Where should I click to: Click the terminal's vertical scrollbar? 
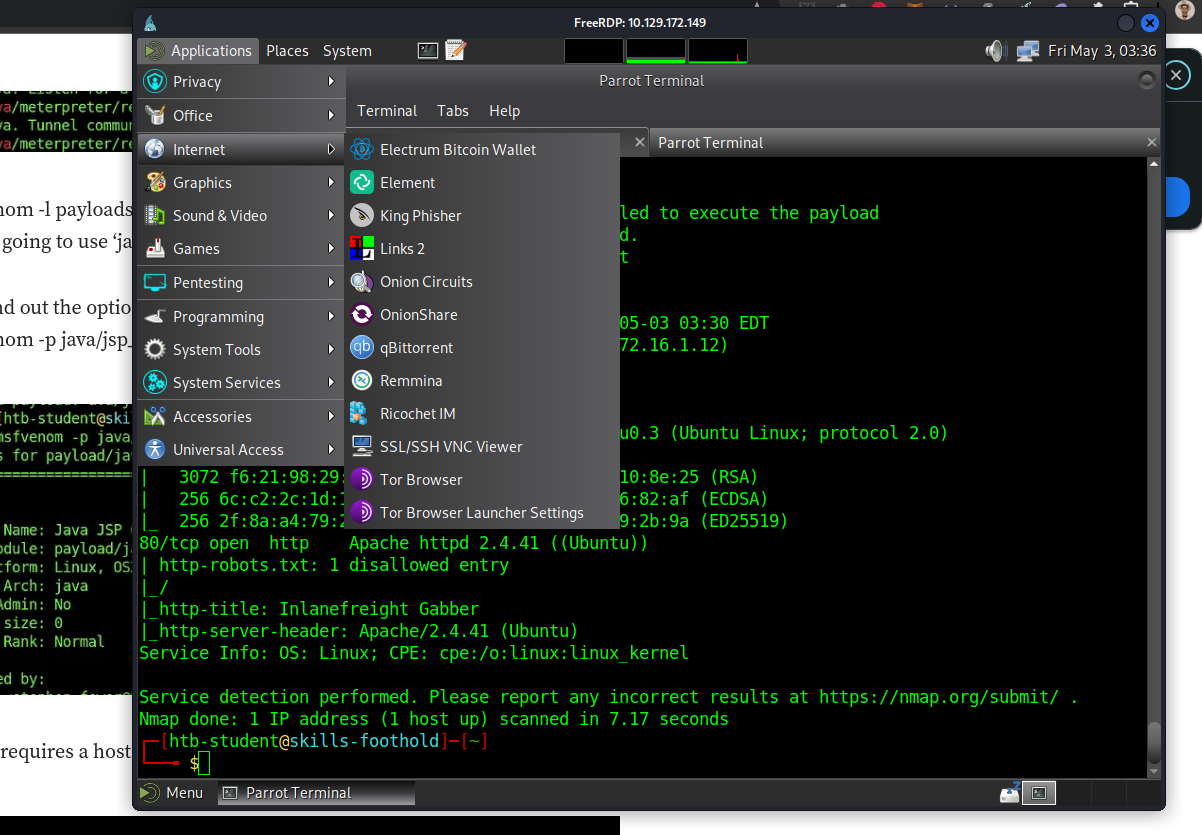point(1153,742)
